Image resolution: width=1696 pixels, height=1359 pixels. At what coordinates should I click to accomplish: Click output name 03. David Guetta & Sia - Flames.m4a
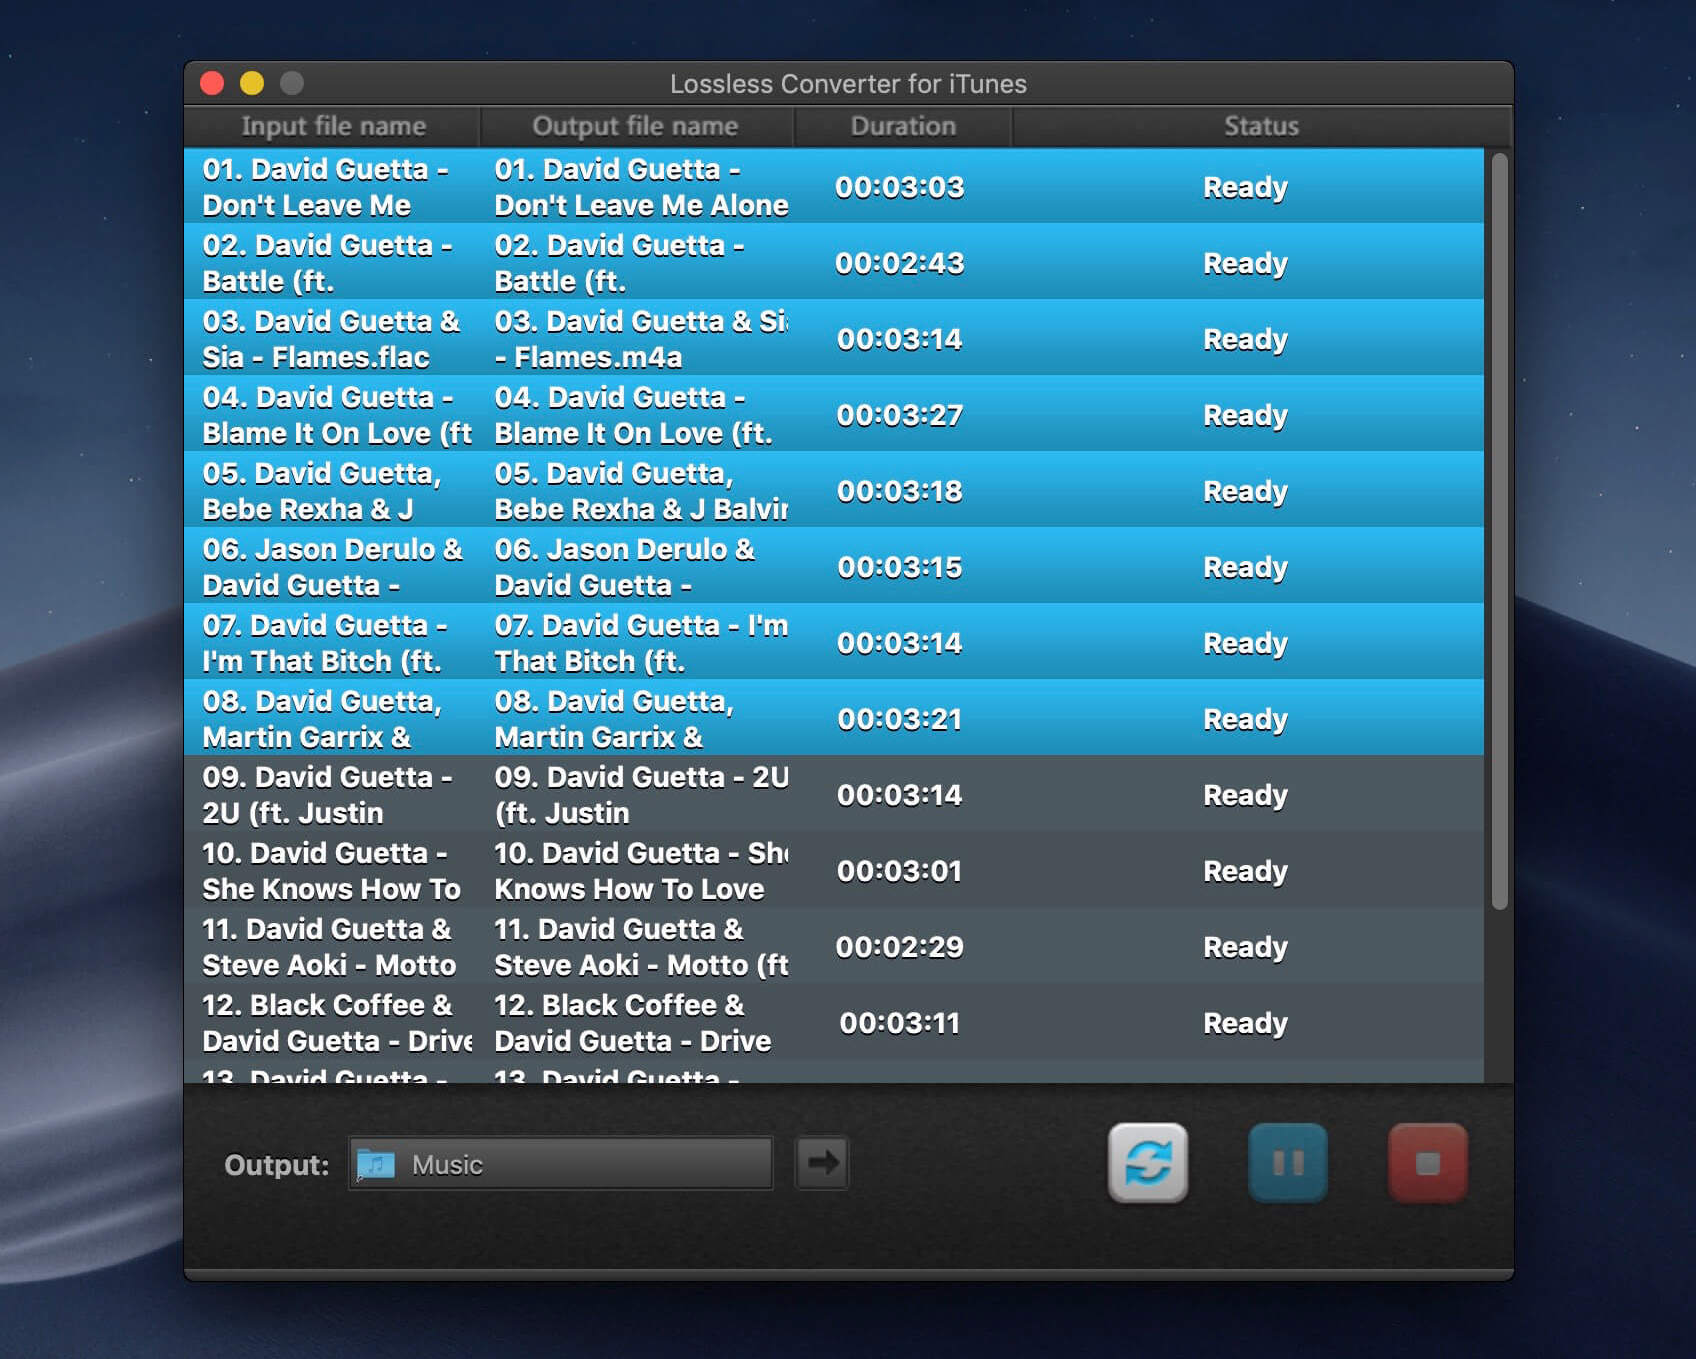(x=641, y=339)
